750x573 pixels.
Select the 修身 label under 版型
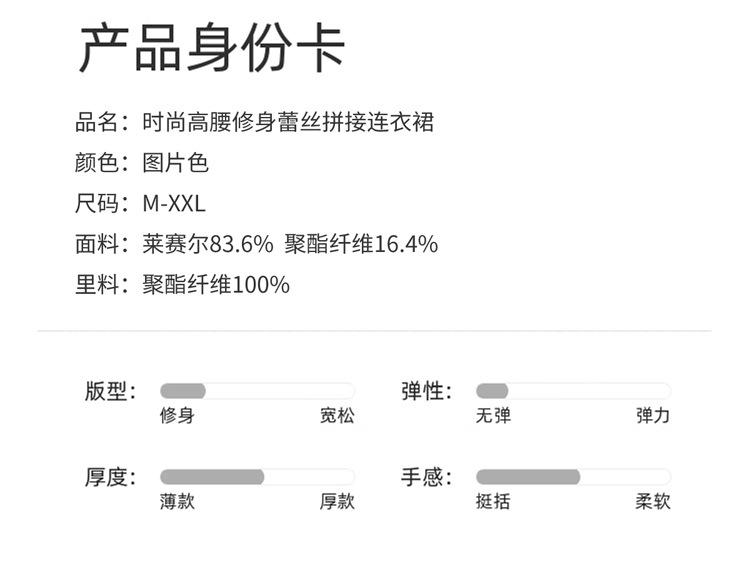click(x=177, y=415)
